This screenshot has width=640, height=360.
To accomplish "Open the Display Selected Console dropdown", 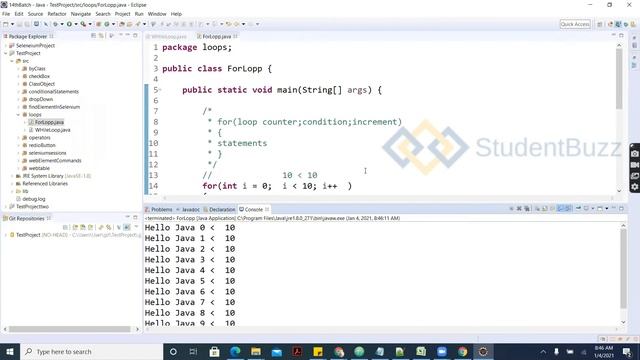I will pos(593,209).
